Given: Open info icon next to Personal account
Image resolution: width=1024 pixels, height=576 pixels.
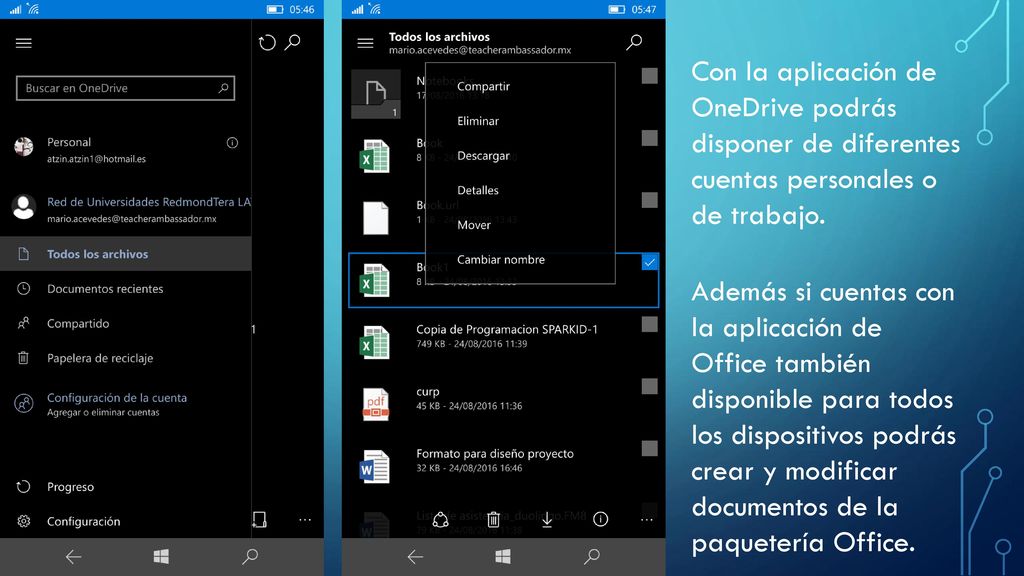Looking at the screenshot, I should 232,142.
